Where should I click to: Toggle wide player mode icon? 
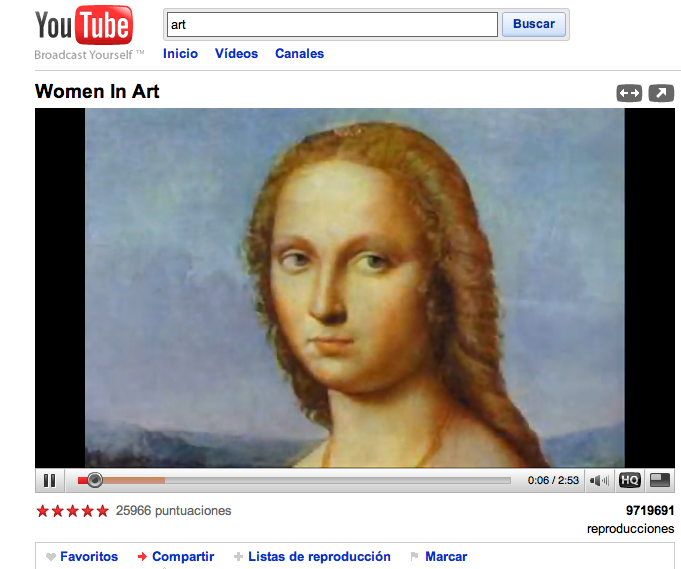(629, 93)
